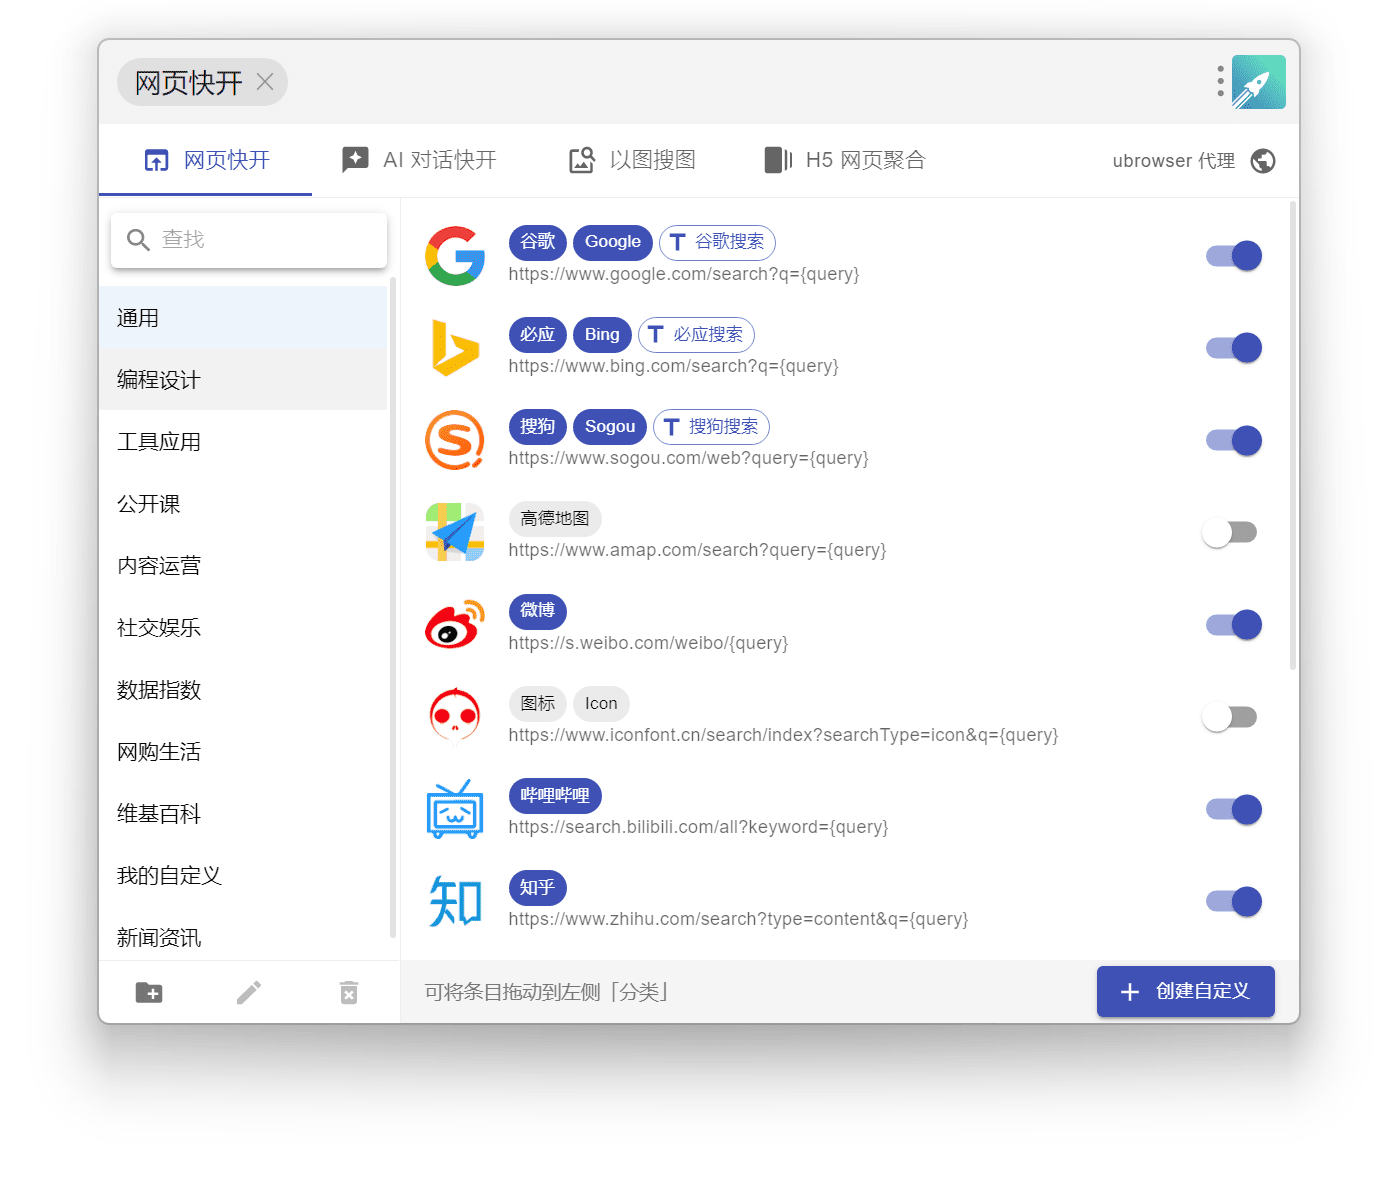This screenshot has height=1200, width=1400.
Task: Click the rocket plugin icon
Action: click(x=1259, y=82)
